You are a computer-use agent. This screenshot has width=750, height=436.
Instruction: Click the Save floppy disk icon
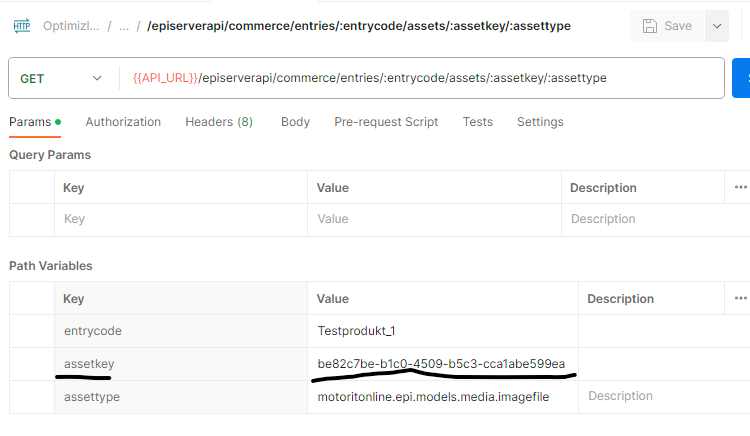coord(650,26)
